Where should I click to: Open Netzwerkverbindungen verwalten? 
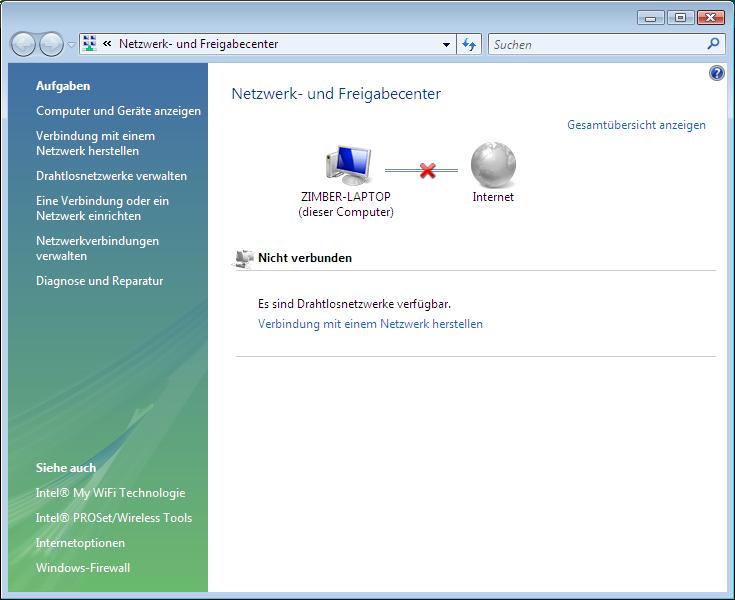[x=98, y=248]
